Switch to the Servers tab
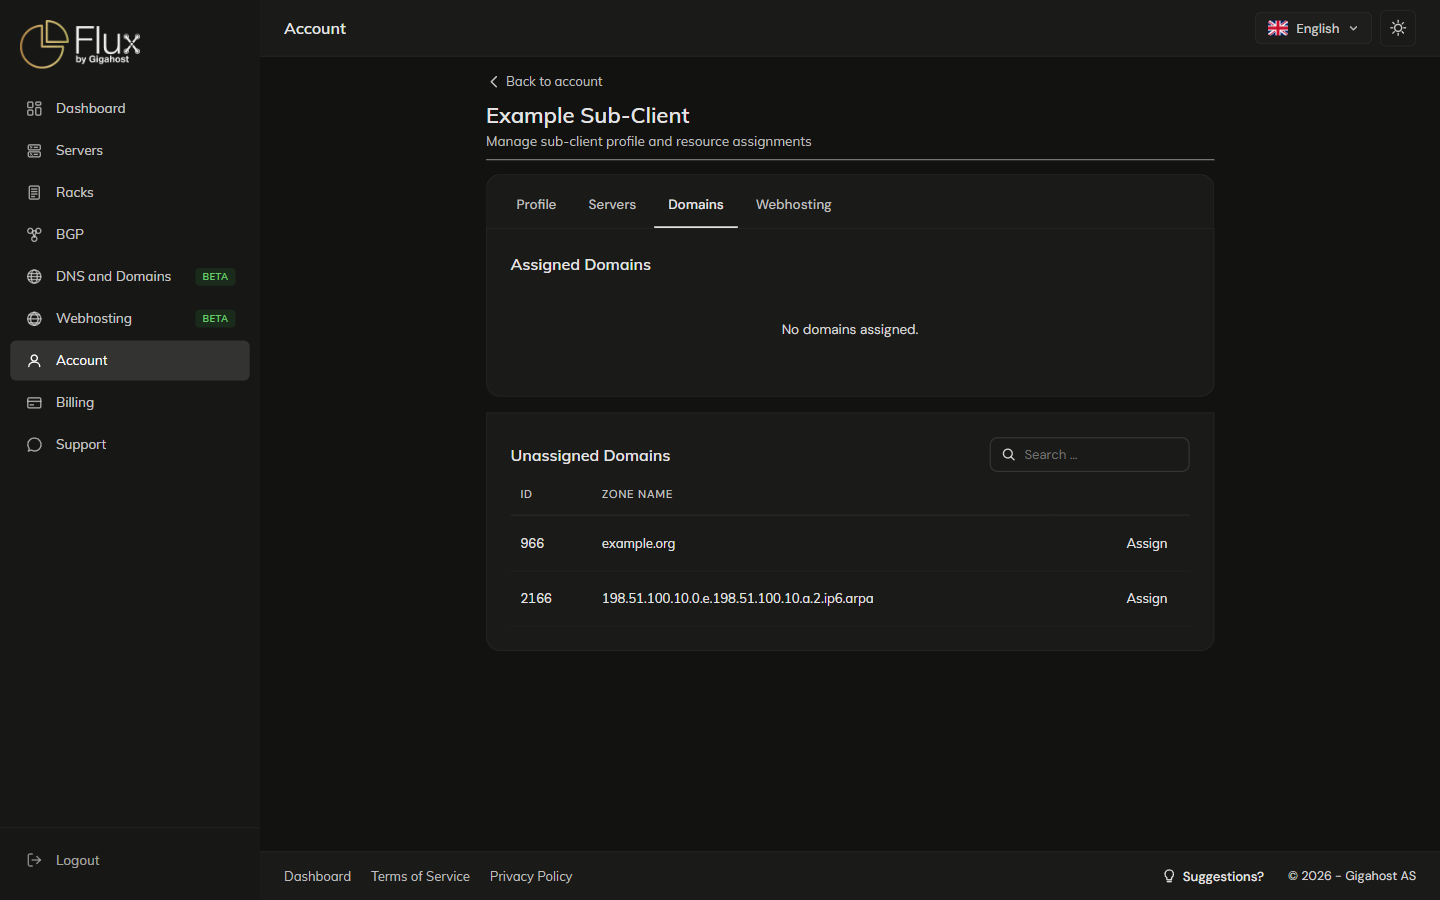1440x900 pixels. pyautogui.click(x=612, y=204)
